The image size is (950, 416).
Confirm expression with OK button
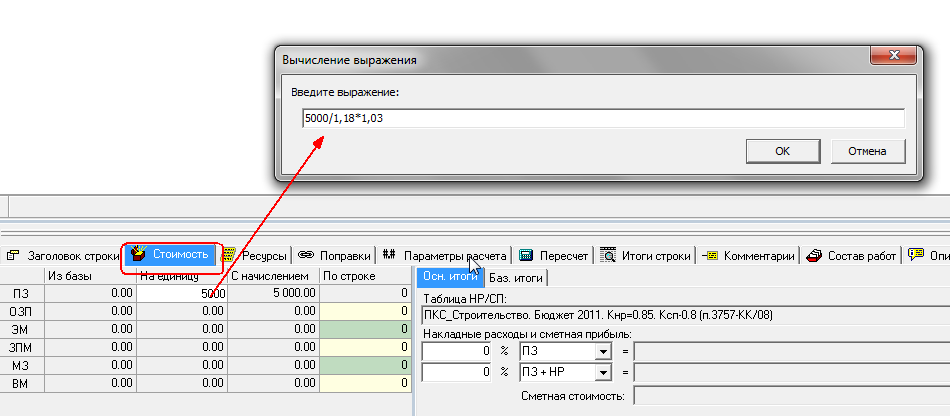pos(783,151)
